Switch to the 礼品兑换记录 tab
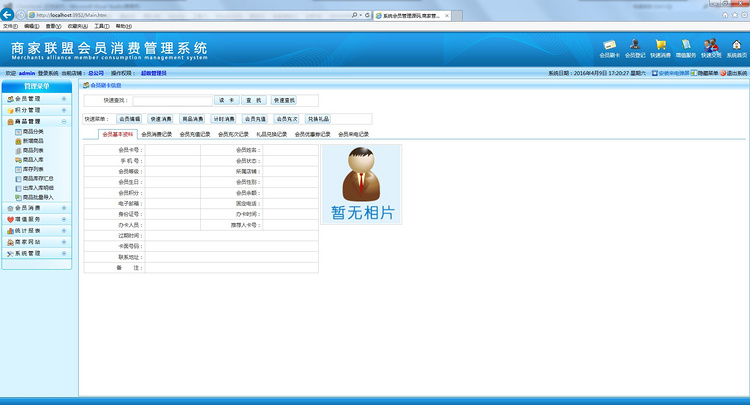The height and width of the screenshot is (405, 750). [271, 134]
